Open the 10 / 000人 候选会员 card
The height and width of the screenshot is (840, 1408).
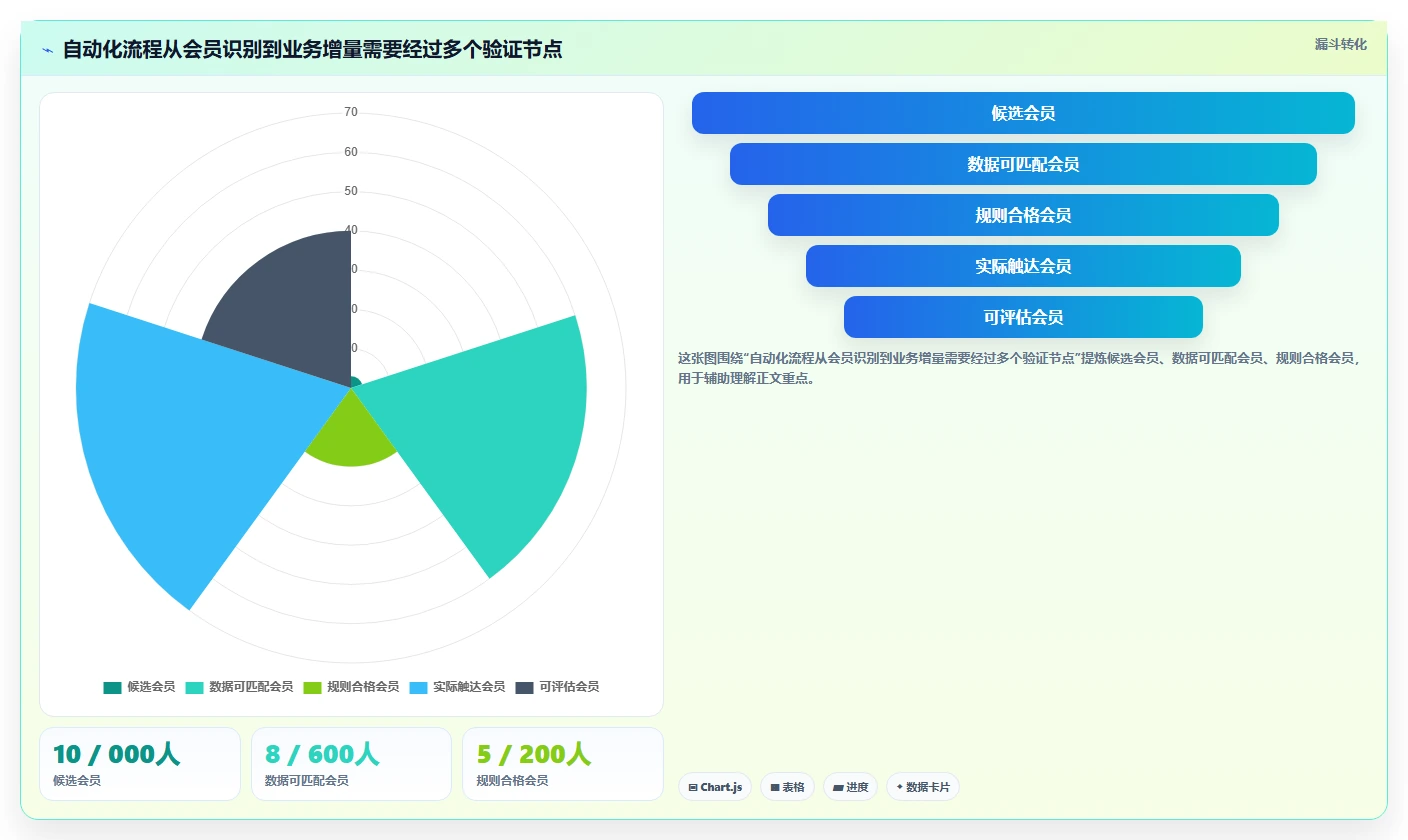(x=140, y=764)
